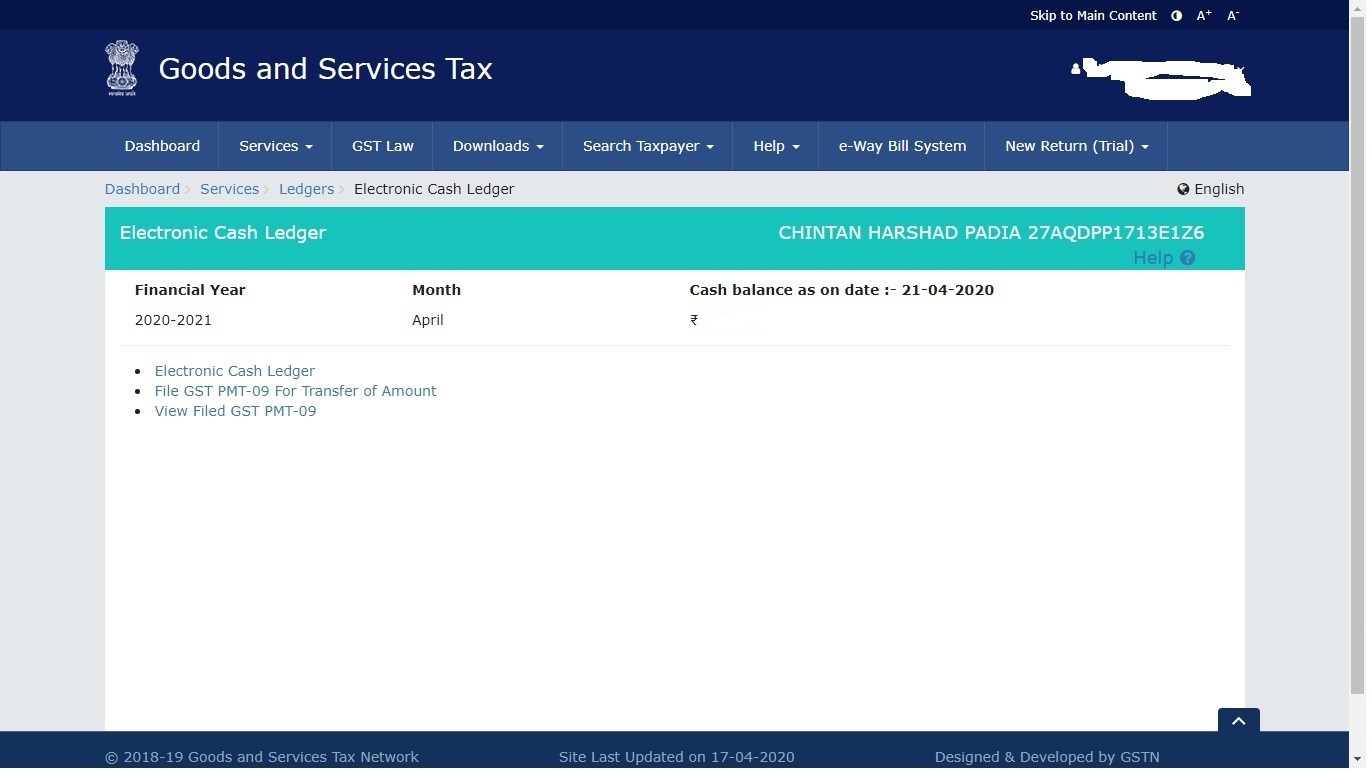The height and width of the screenshot is (772, 1372).
Task: Expand the Help dropdown in navbar
Action: (x=776, y=146)
